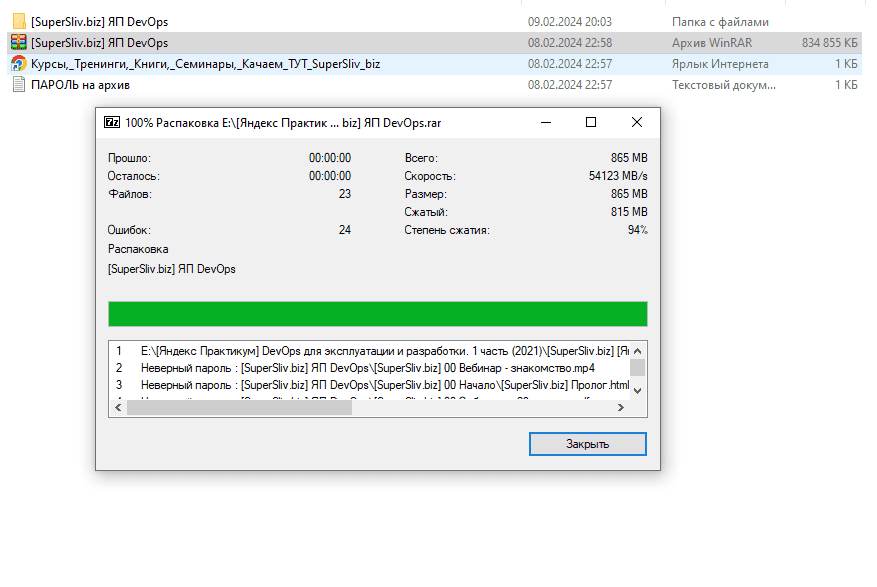Click the folder icon for [SuperSliv.biz] ЯП DevOps
The image size is (877, 587).
[x=18, y=21]
